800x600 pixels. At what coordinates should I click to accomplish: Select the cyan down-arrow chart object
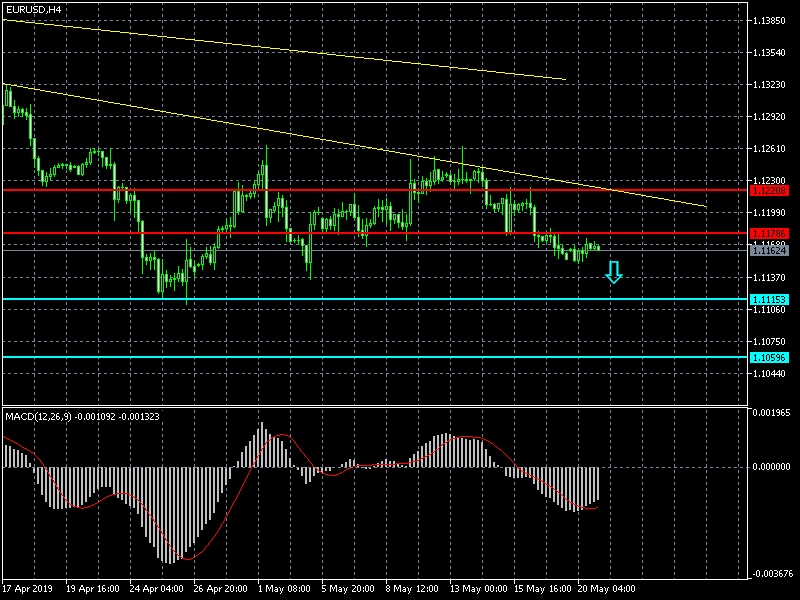614,272
